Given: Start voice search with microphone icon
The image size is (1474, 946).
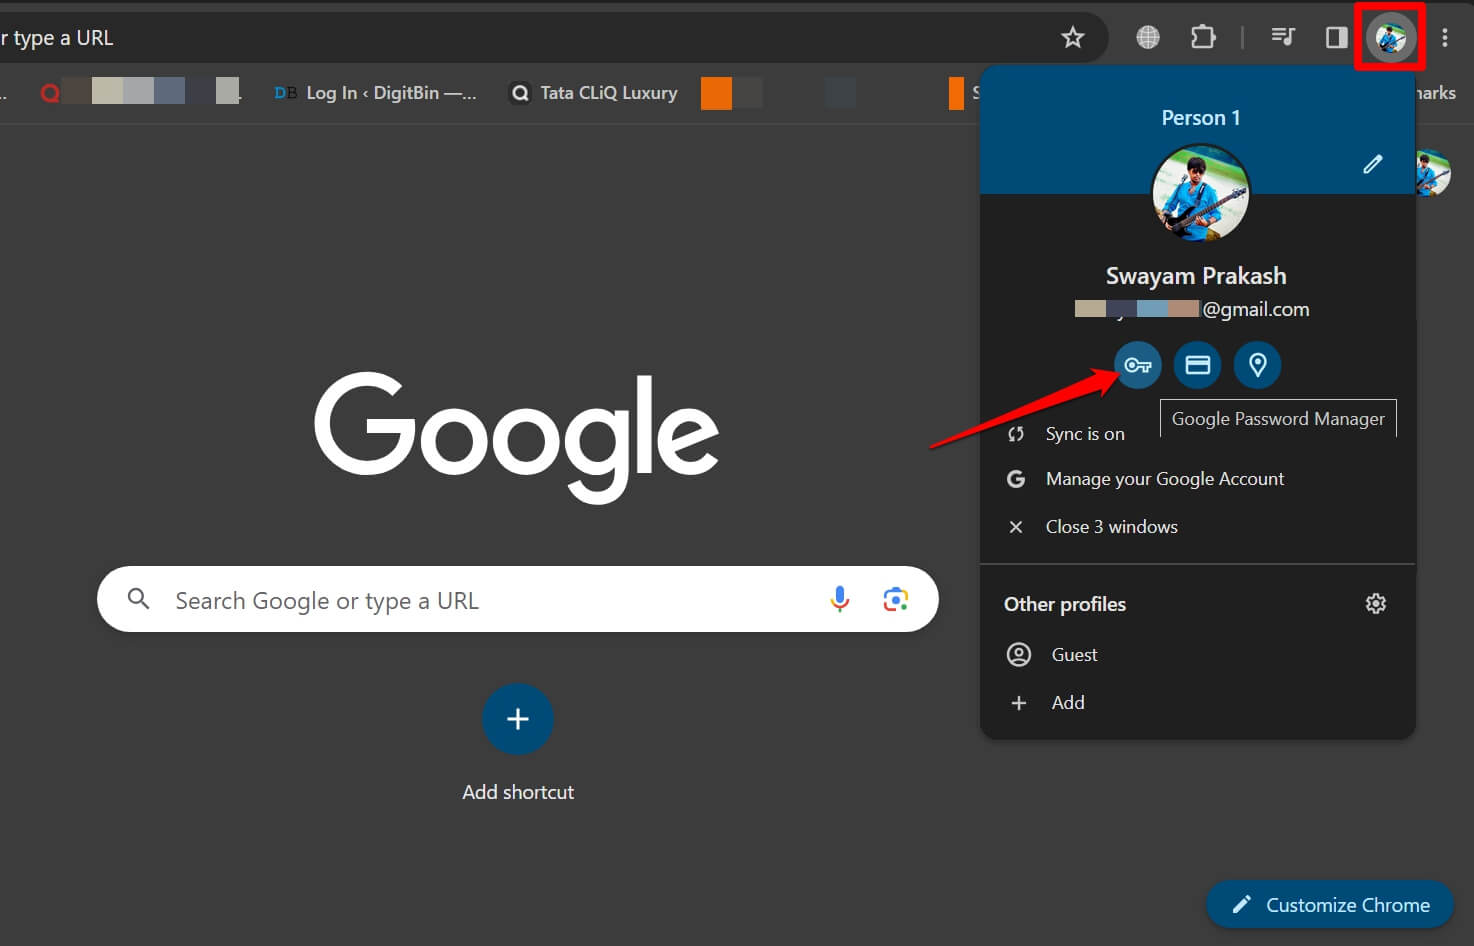Looking at the screenshot, I should (839, 599).
